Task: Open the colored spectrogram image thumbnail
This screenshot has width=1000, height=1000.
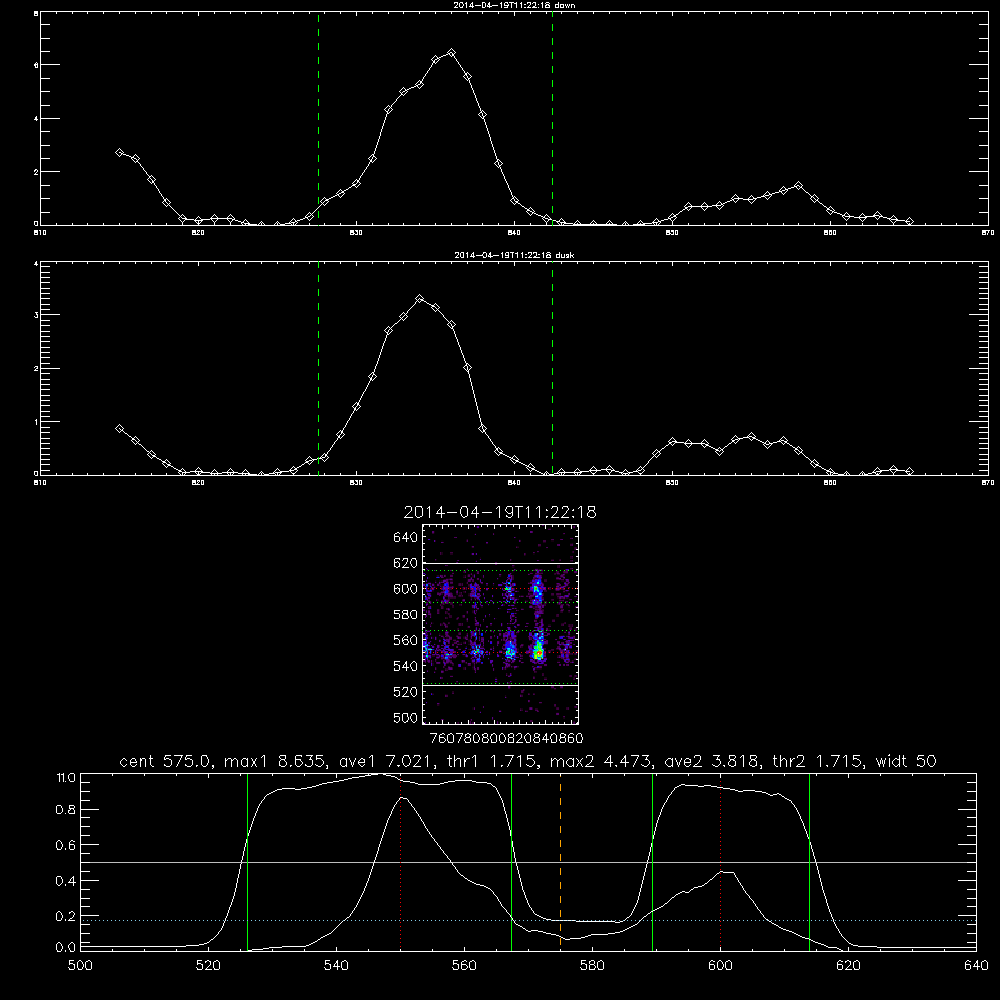Action: tap(500, 624)
